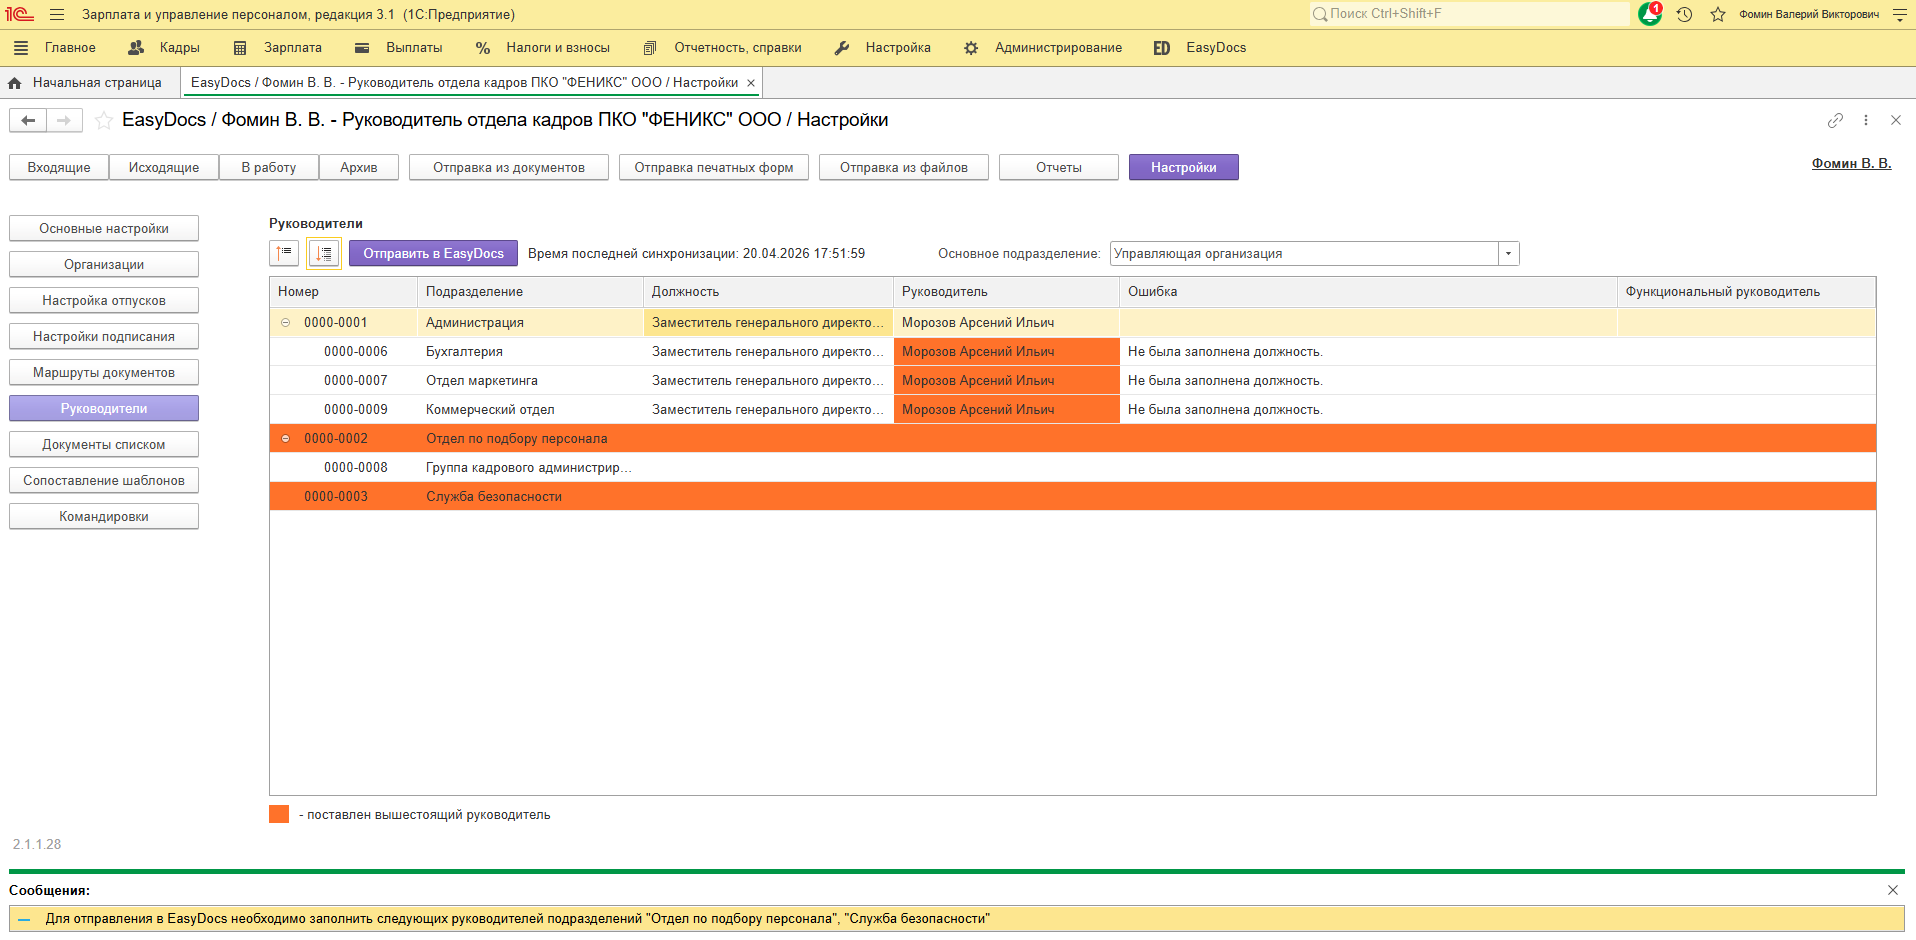1916x940 pixels.
Task: Select the Коммерческий отдел cell
Action: click(x=530, y=410)
